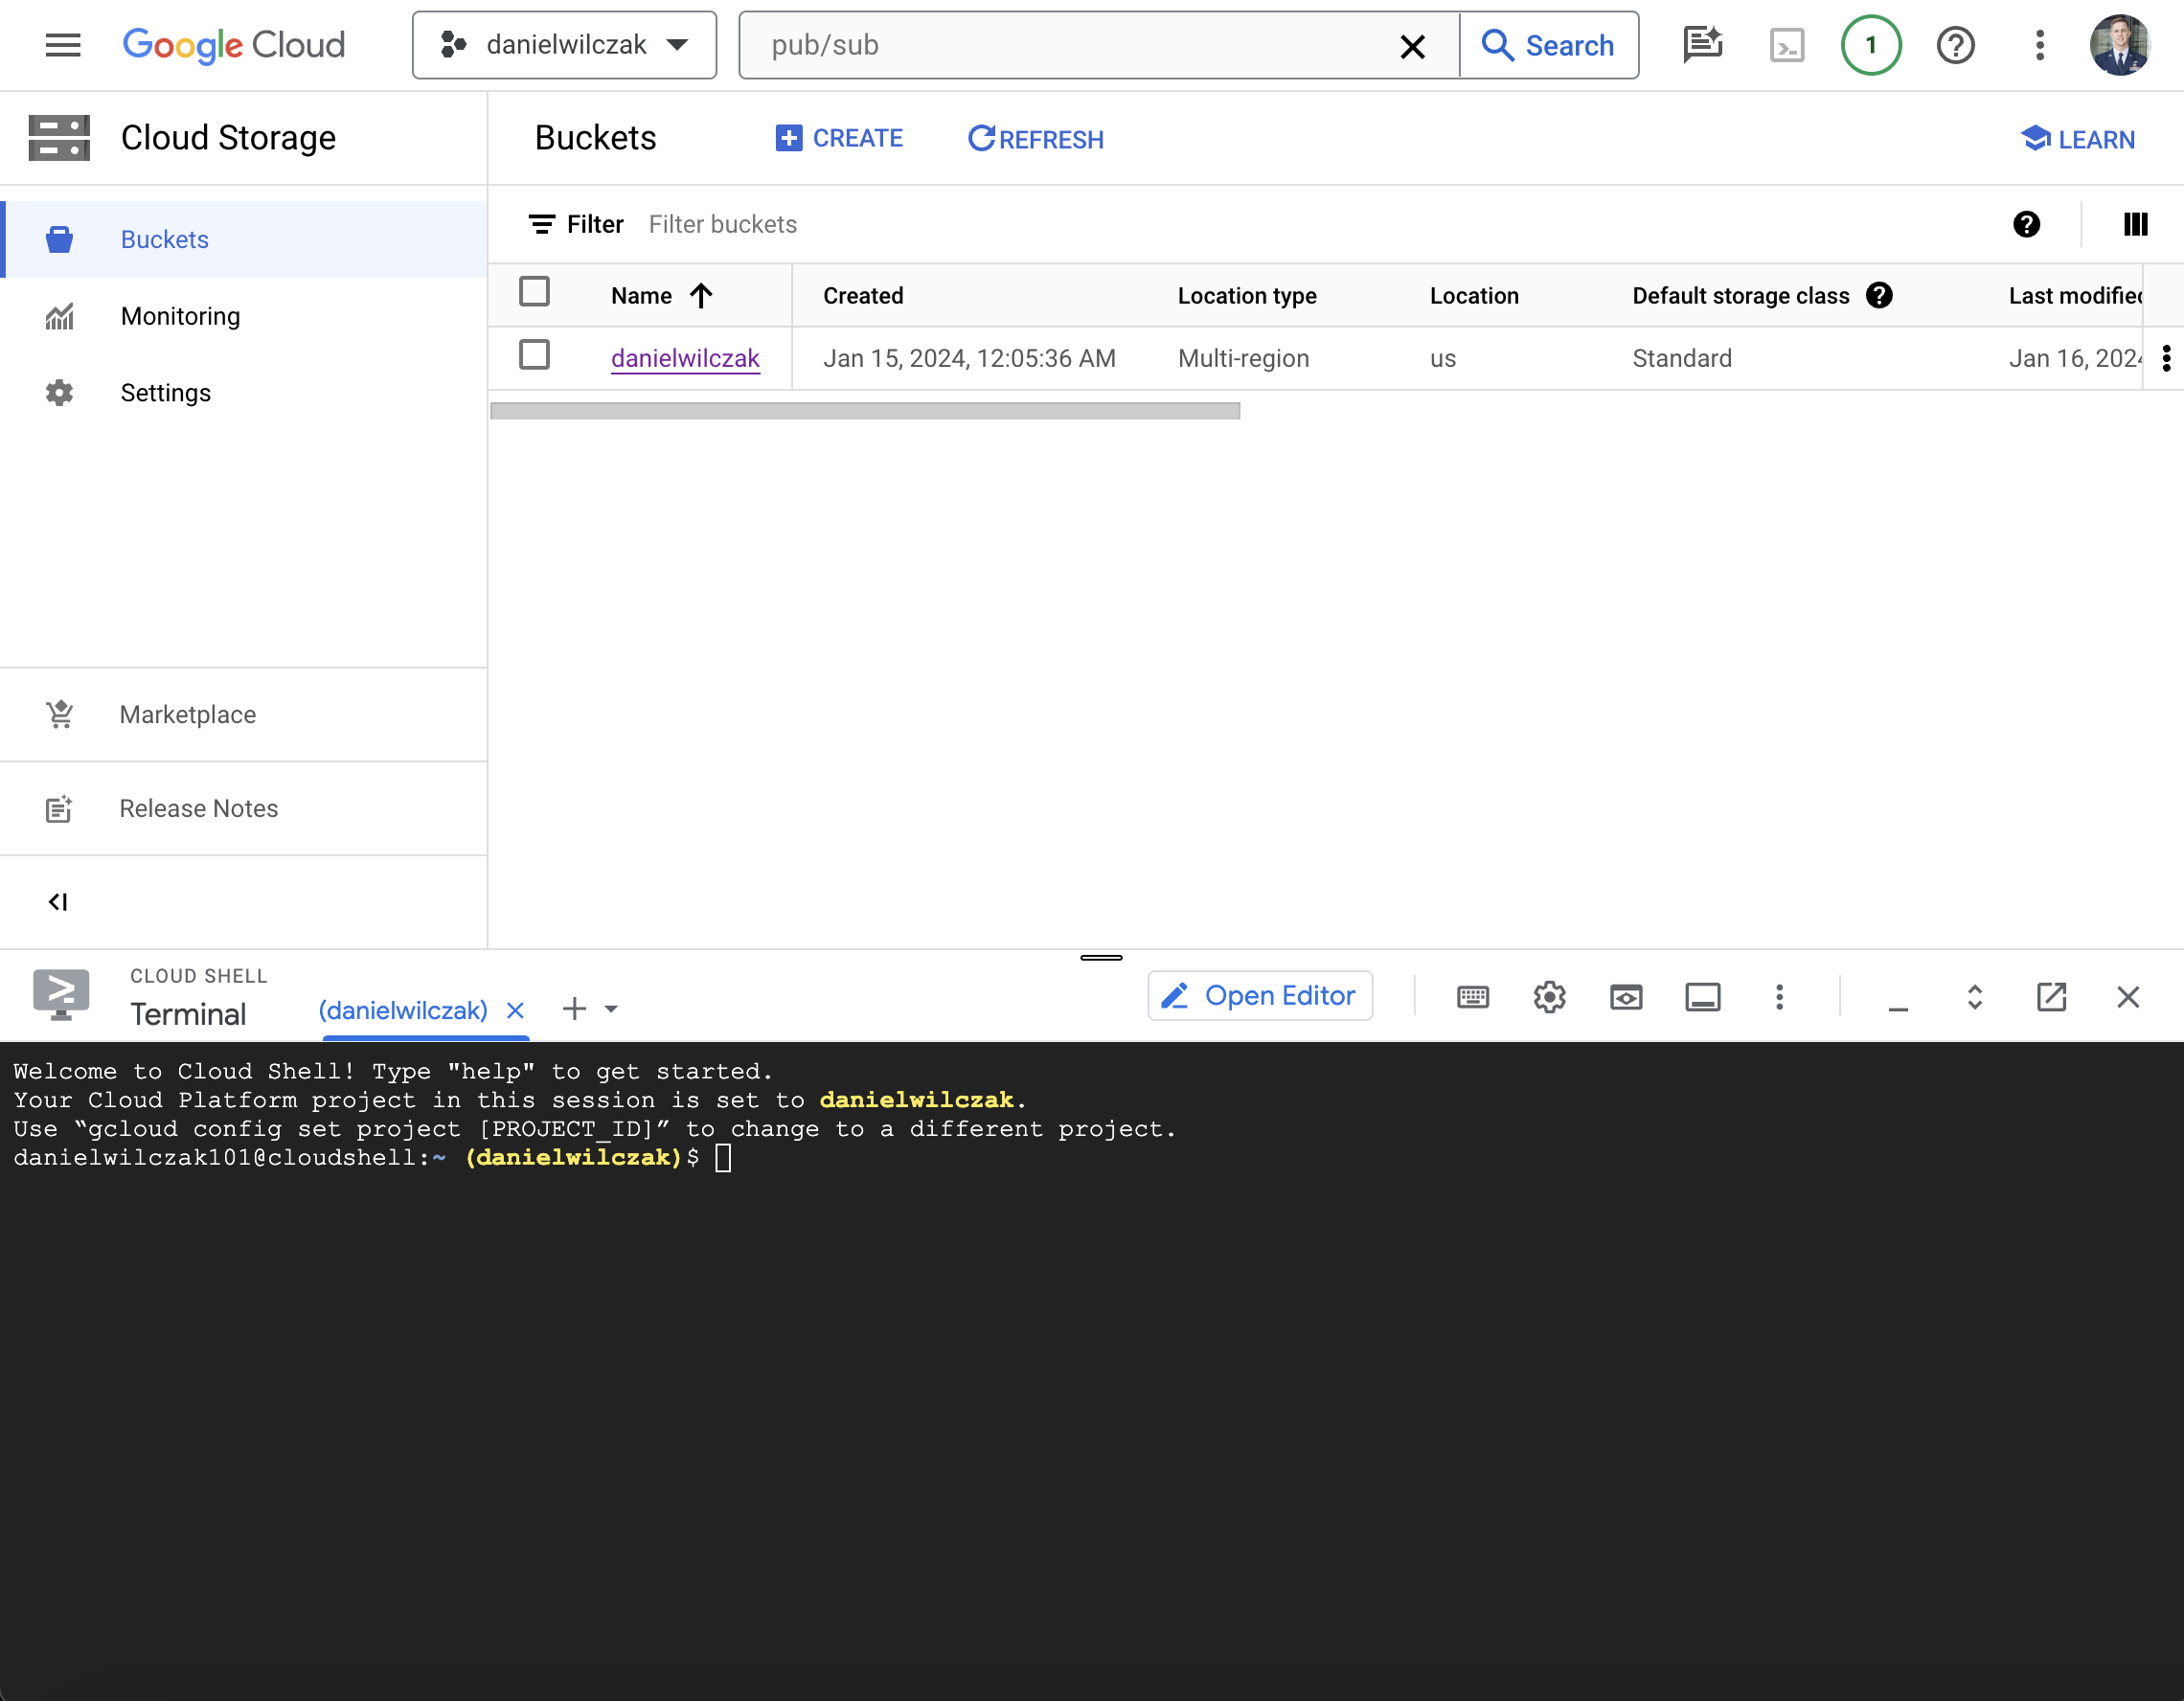The width and height of the screenshot is (2184, 1701).
Task: Click the Multi-region cell
Action: (x=1243, y=358)
